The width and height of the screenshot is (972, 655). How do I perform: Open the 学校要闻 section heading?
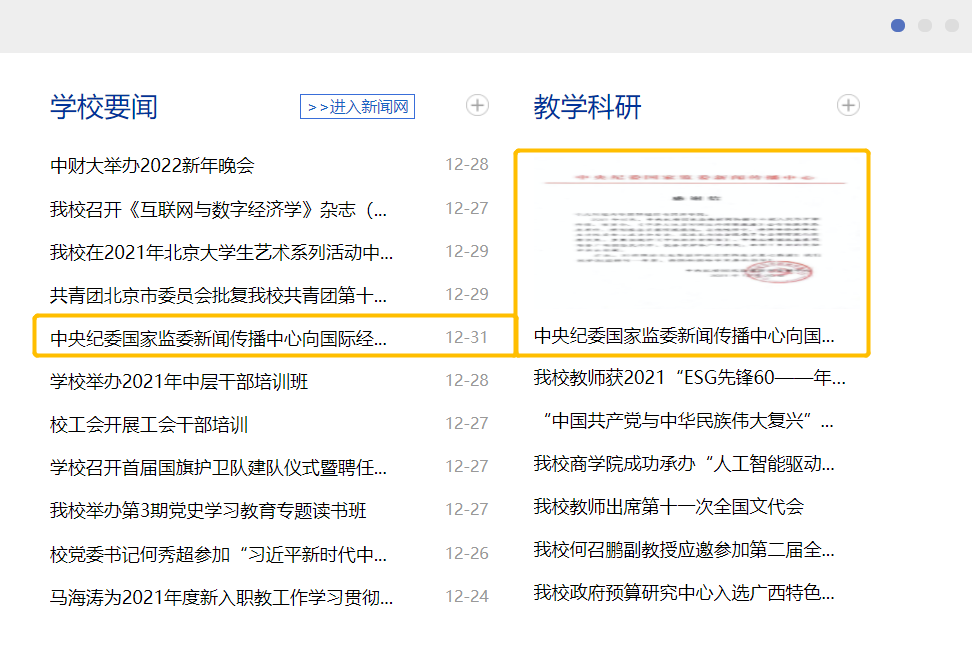tap(104, 107)
